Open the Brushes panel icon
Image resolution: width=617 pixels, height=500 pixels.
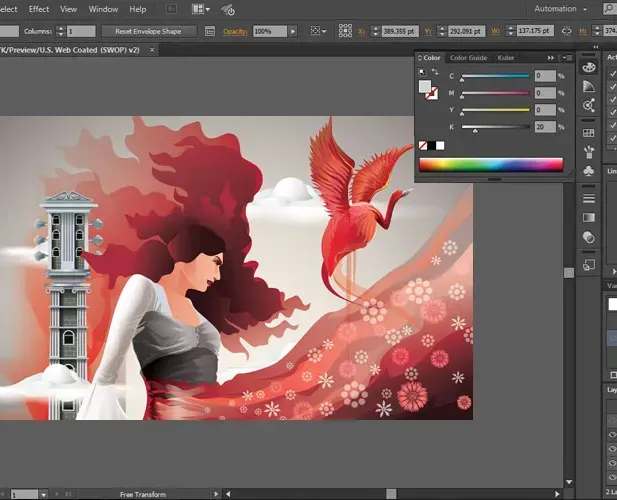[589, 153]
